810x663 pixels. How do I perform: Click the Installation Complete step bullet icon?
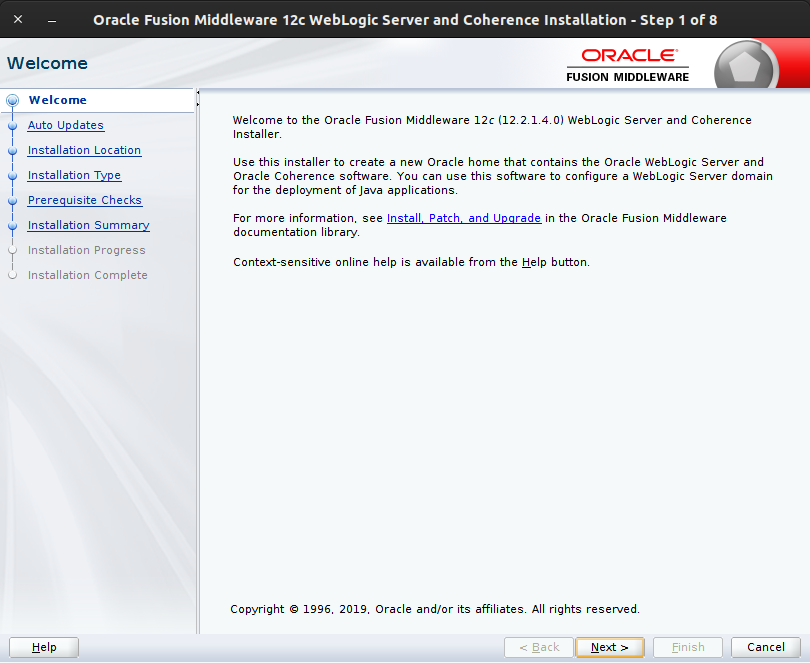(x=12, y=275)
